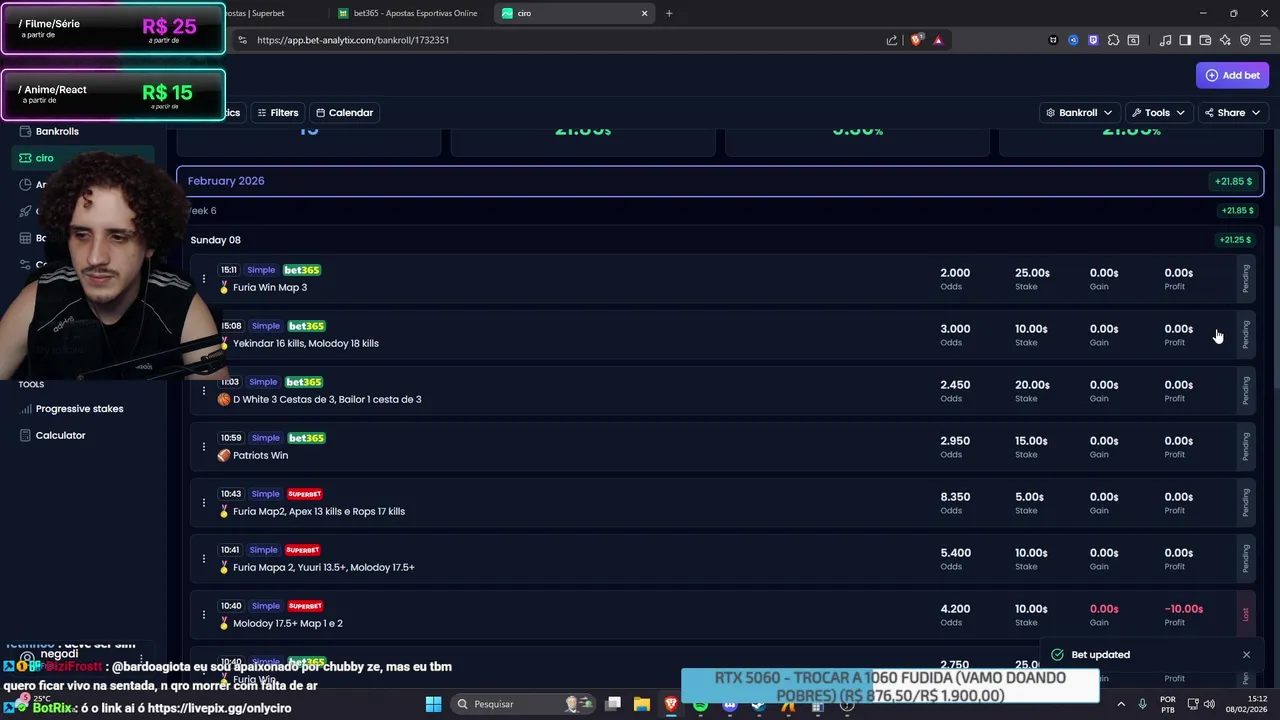Screen dimensions: 1280x720
Task: Open options menu for Furia Win Map 3 bet
Action: pyautogui.click(x=203, y=279)
